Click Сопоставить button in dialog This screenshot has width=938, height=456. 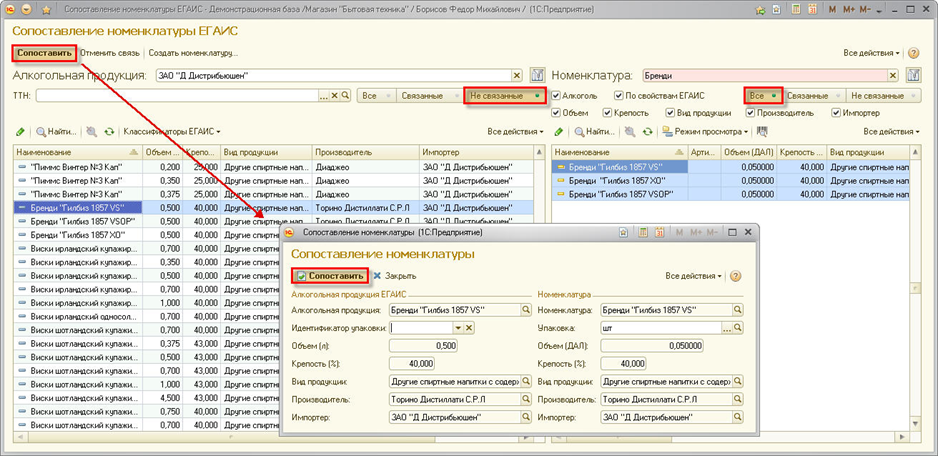[x=330, y=276]
